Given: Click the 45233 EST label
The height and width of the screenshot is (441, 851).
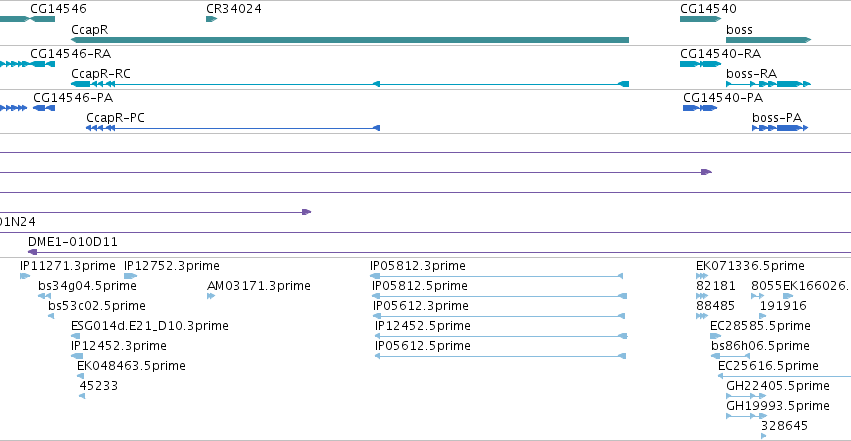Looking at the screenshot, I should pyautogui.click(x=99, y=386).
